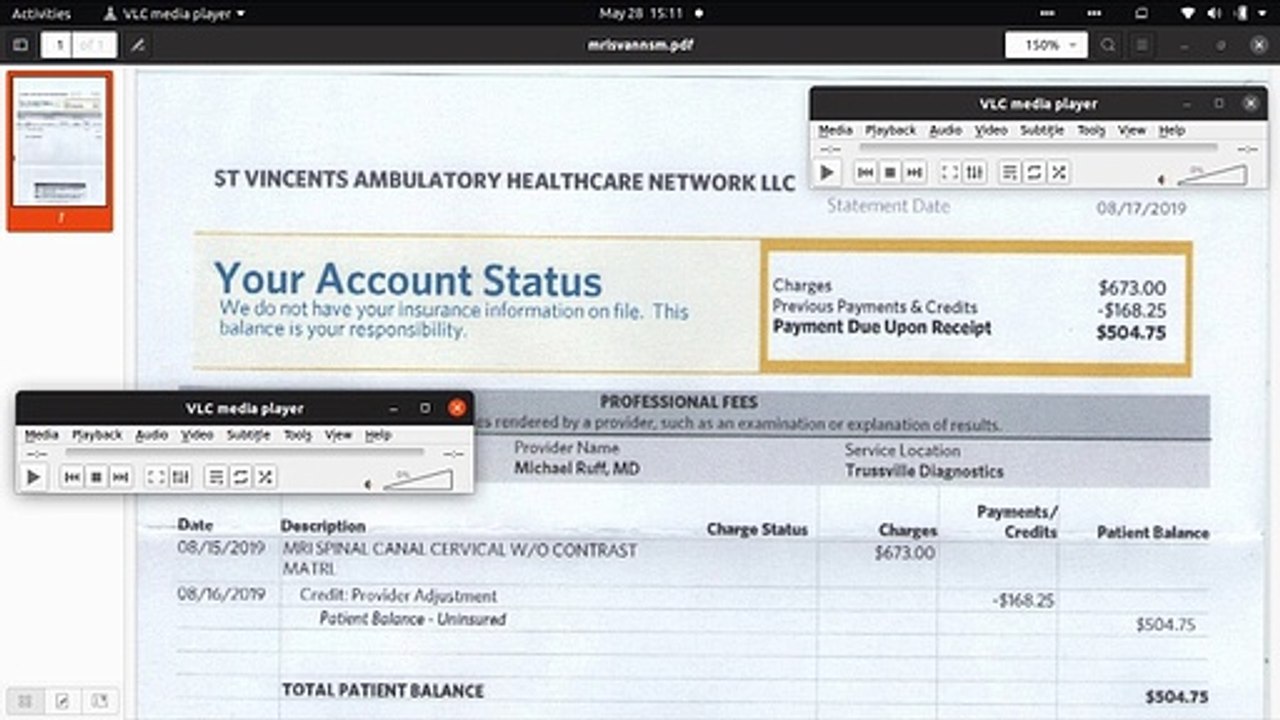The image size is (1280, 720).
Task: Toggle fullscreen in orange-close VLC window
Action: 155,477
